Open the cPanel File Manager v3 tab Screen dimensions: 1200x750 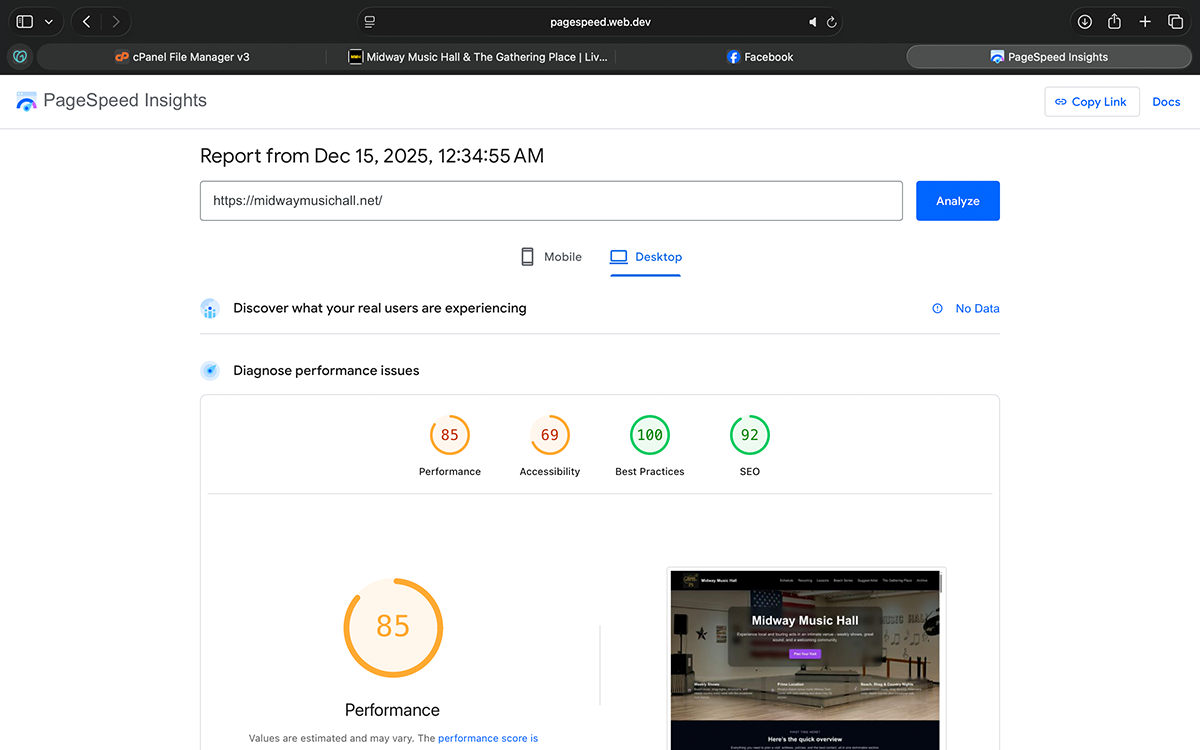click(x=183, y=56)
